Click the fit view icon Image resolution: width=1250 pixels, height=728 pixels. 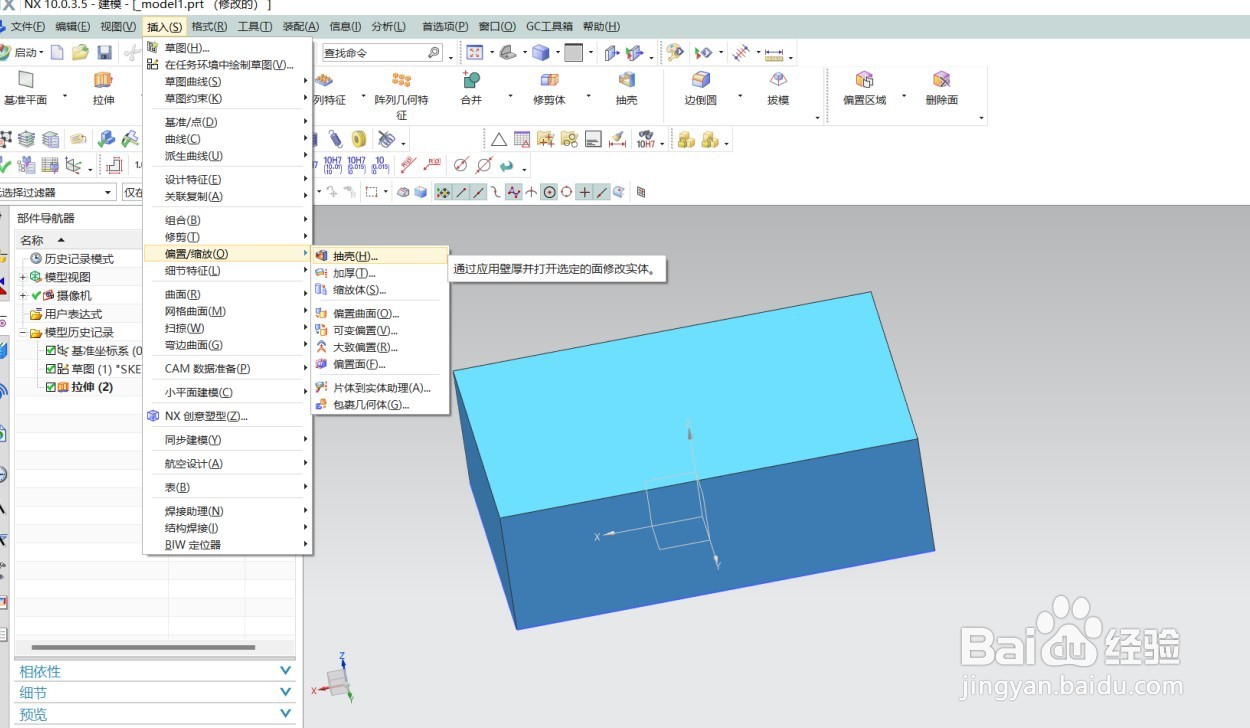pos(474,52)
